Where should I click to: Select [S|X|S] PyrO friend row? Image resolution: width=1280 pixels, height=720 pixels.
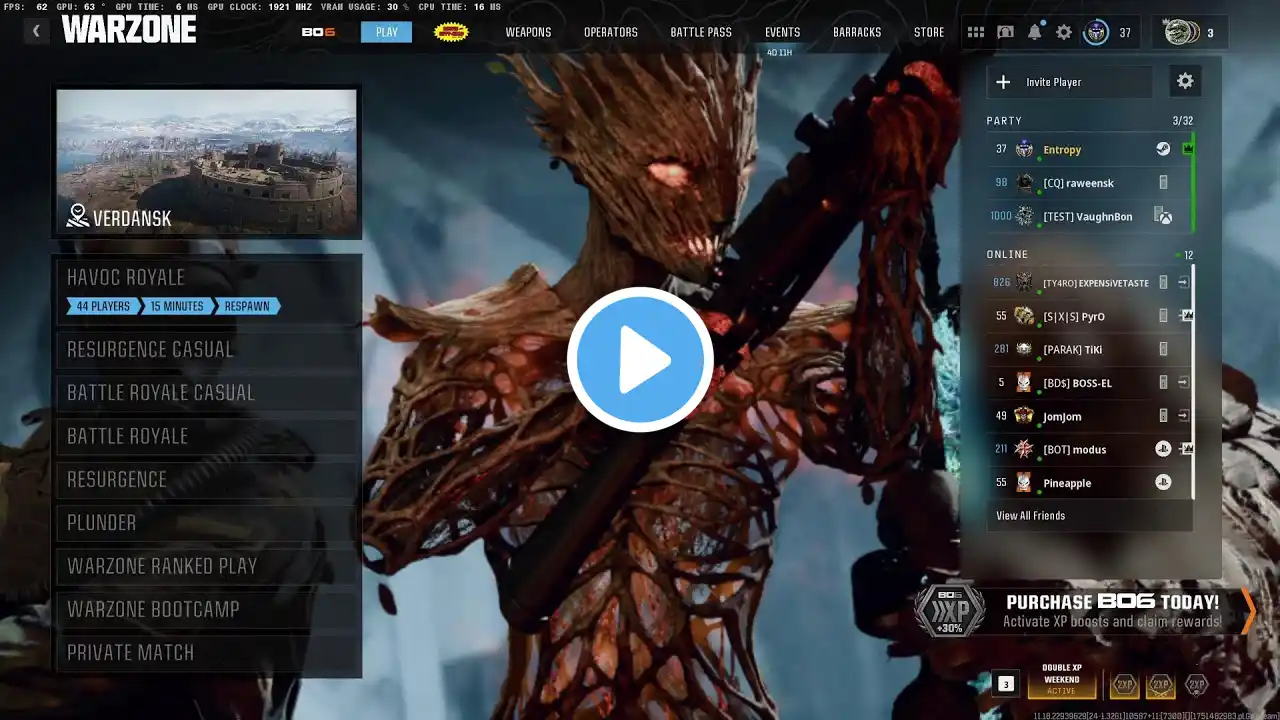coord(1089,316)
